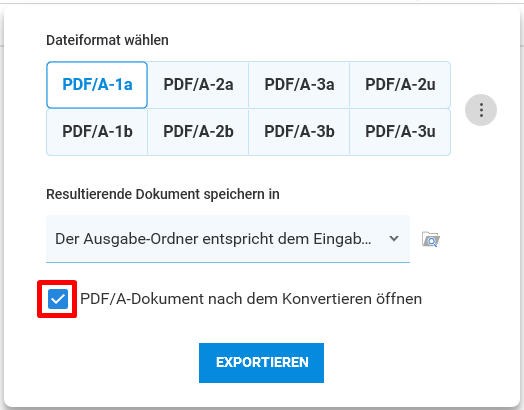Viewport: 524px width, 410px height.
Task: Click the label 'PDF/A-Dokument nach dem Konvertieren öffnen'
Action: point(251,299)
